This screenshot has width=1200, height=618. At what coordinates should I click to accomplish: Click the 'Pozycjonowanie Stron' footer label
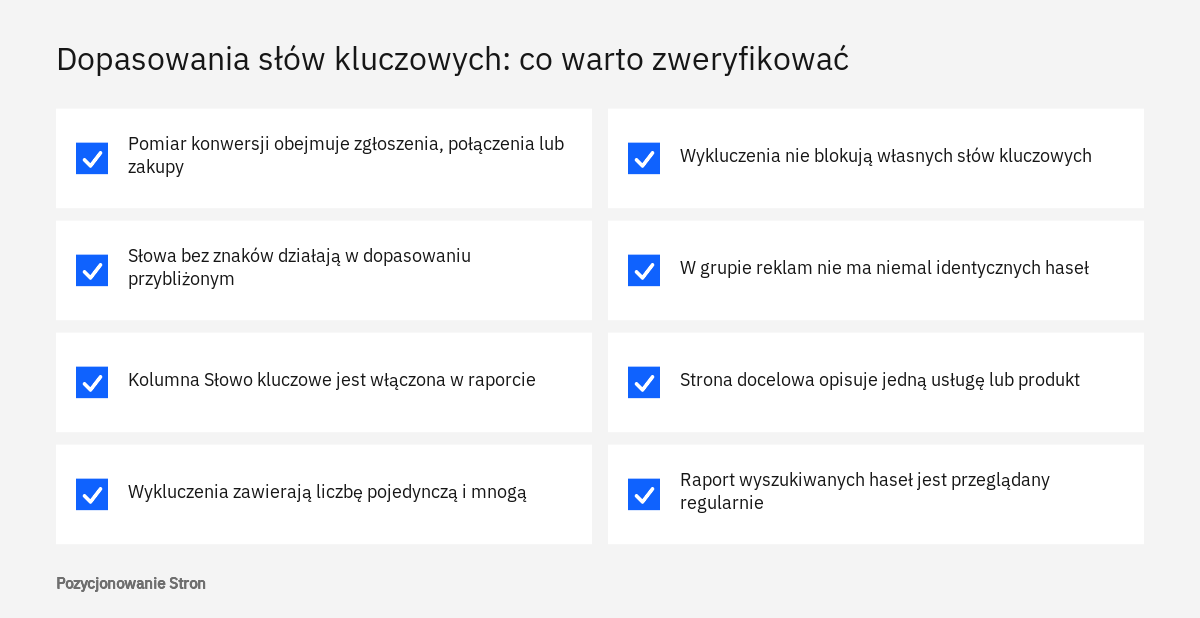[x=131, y=583]
